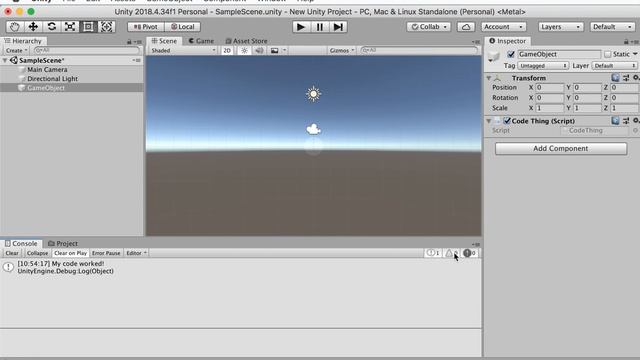Open the Gizmos dropdown
This screenshot has width=640, height=360.
point(342,51)
